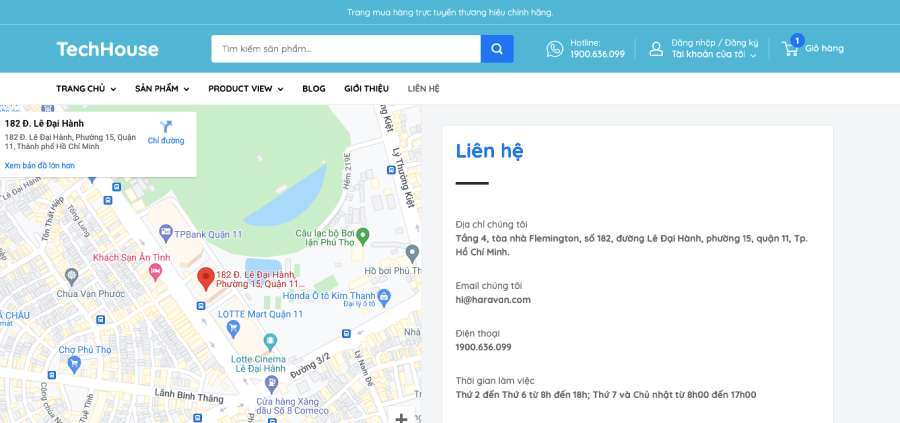This screenshot has width=900, height=423.
Task: Select TPBank Quận 11 map icon
Action: click(x=166, y=234)
